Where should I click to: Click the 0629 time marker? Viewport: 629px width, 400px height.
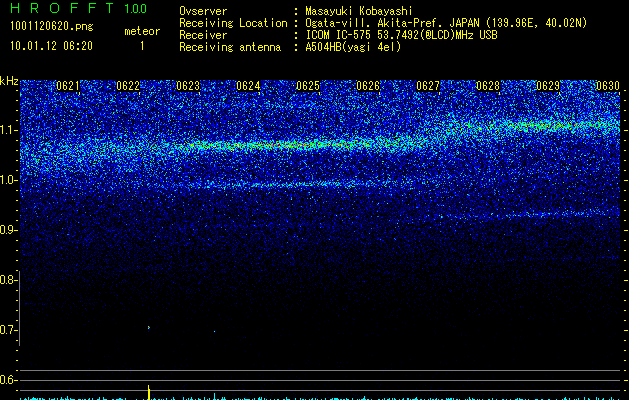(x=548, y=86)
